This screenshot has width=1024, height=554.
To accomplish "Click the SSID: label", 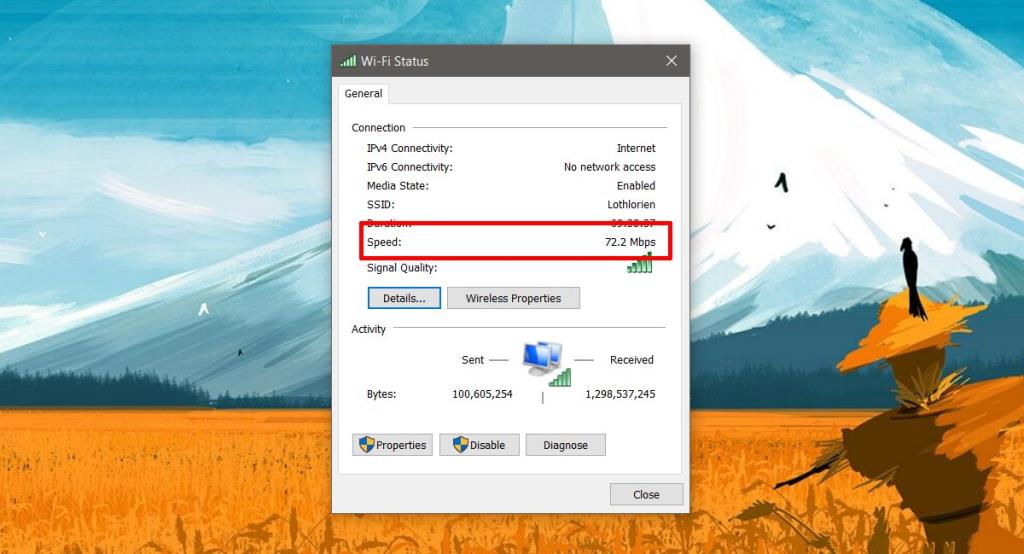I will pos(381,204).
